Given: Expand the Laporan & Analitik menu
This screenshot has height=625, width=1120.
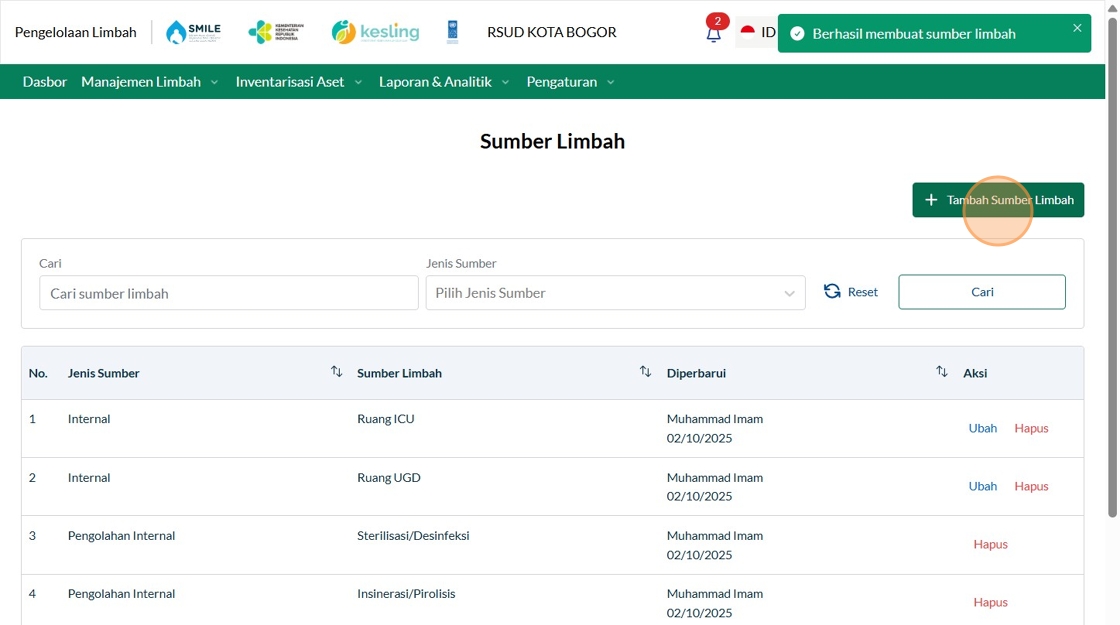Looking at the screenshot, I should pyautogui.click(x=444, y=81).
